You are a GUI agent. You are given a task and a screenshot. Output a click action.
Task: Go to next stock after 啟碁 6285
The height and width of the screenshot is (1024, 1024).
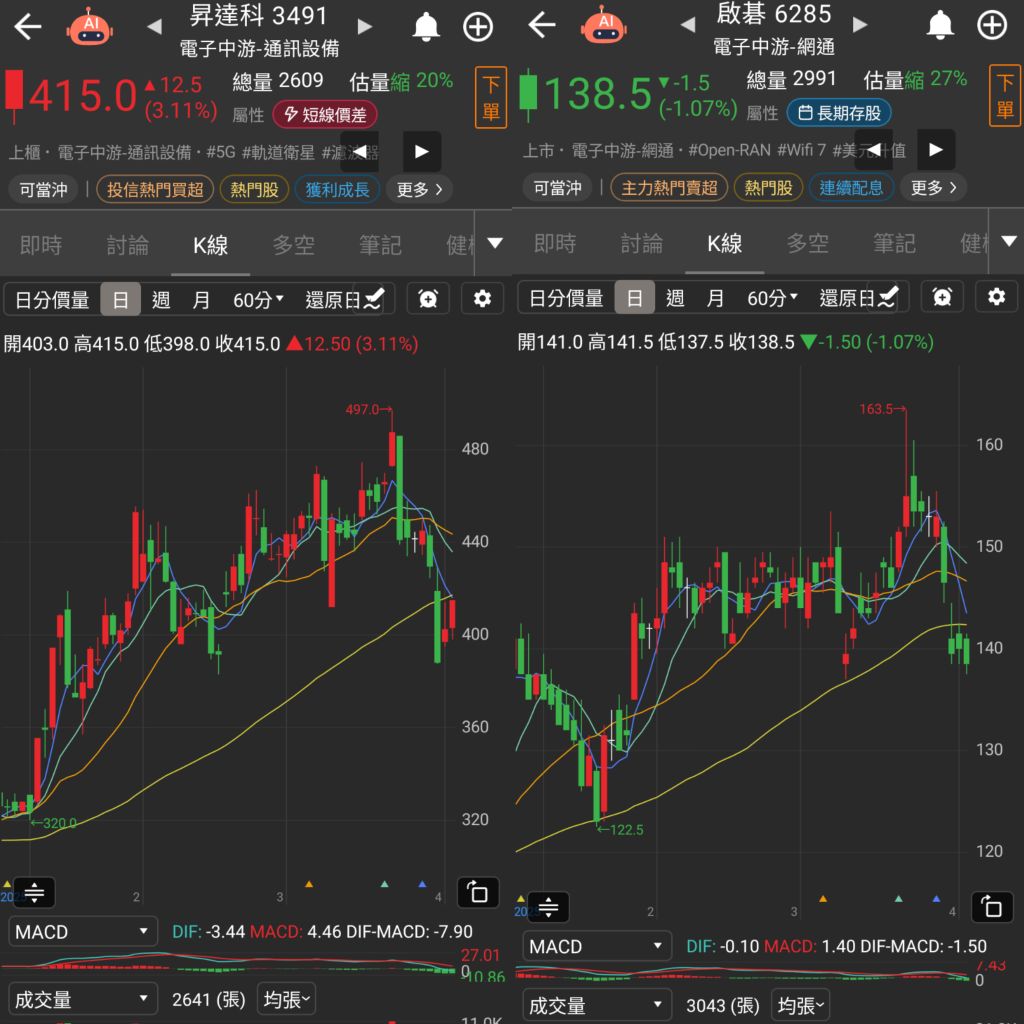tap(860, 25)
